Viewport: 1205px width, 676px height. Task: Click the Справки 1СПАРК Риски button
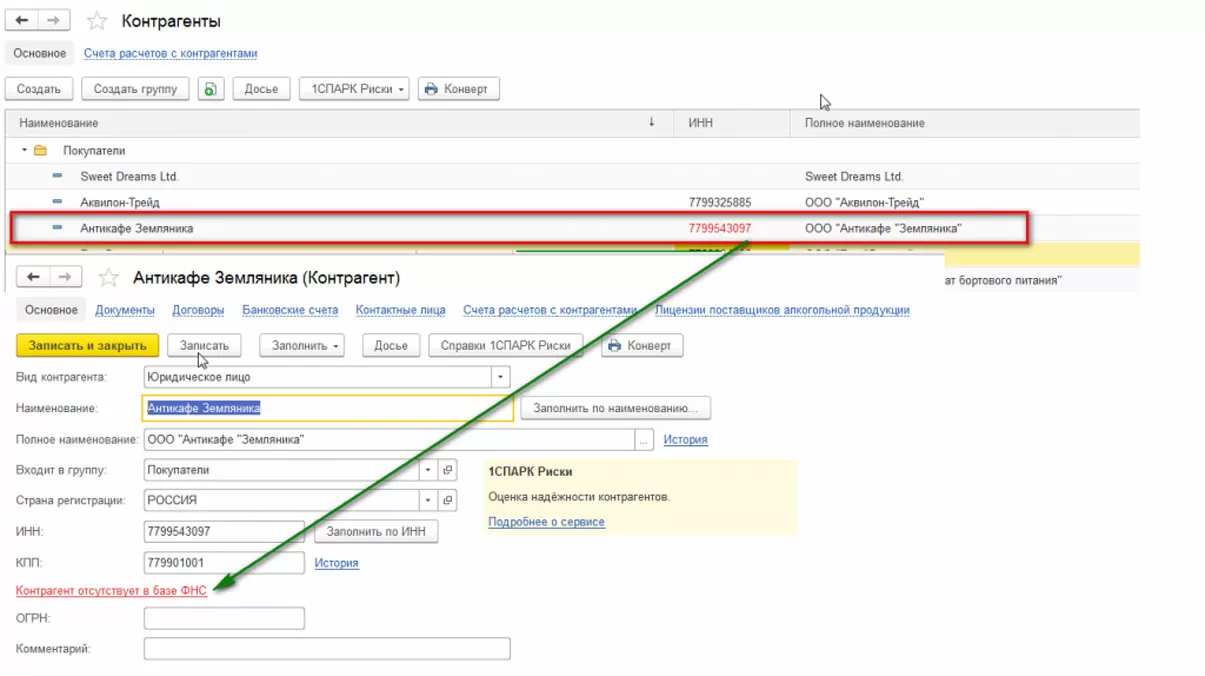[x=505, y=346]
